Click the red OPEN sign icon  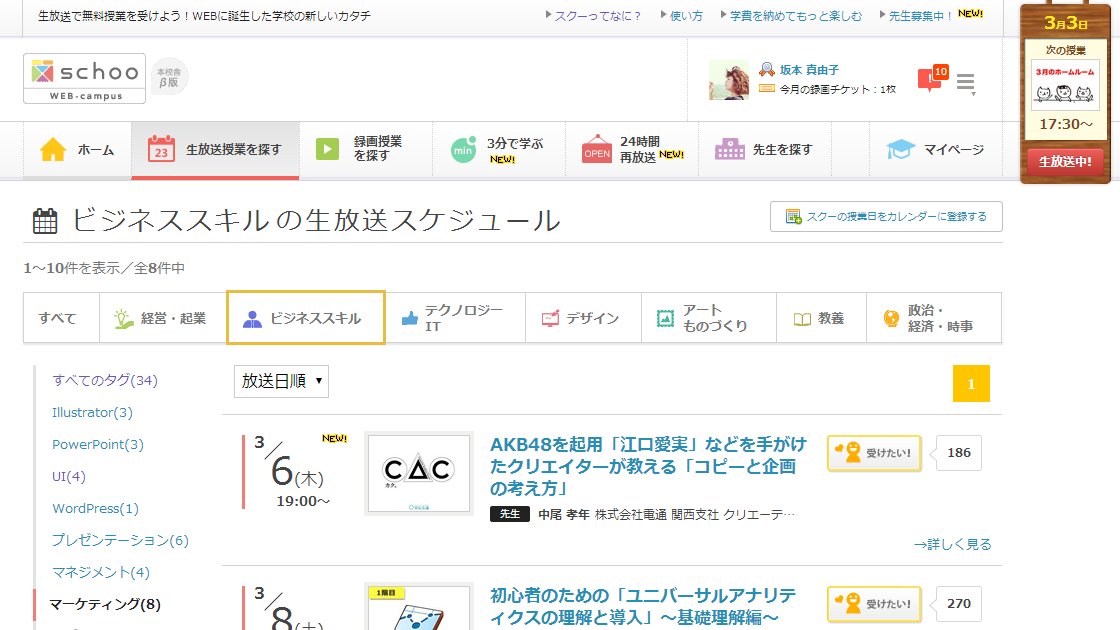596,149
